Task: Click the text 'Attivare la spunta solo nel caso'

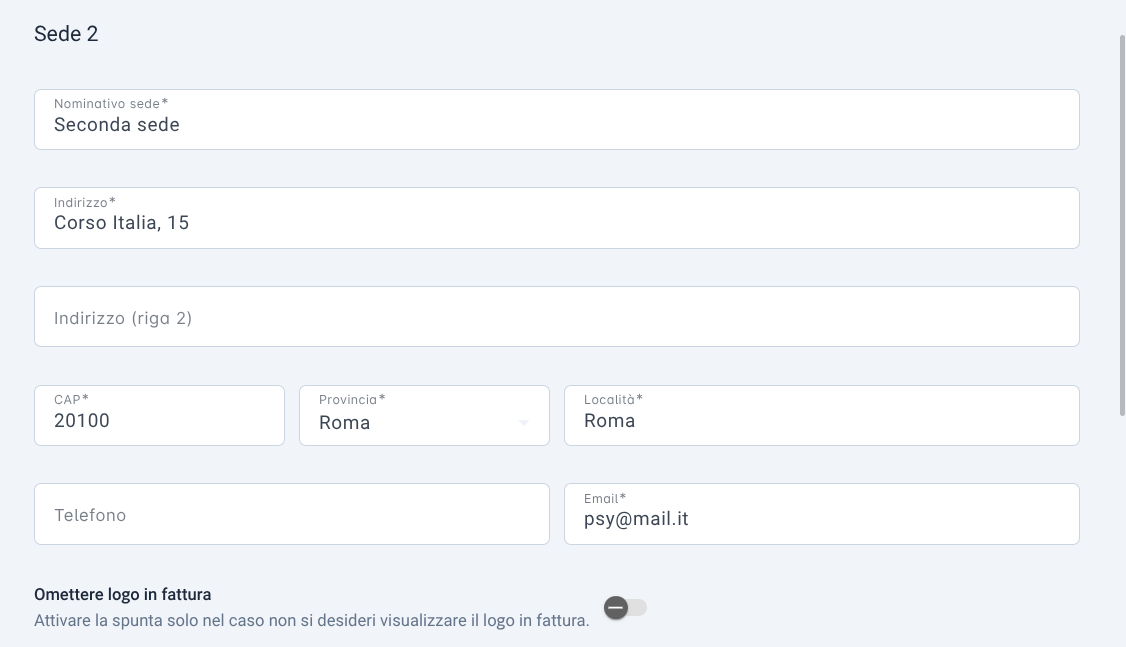Action: pos(150,620)
